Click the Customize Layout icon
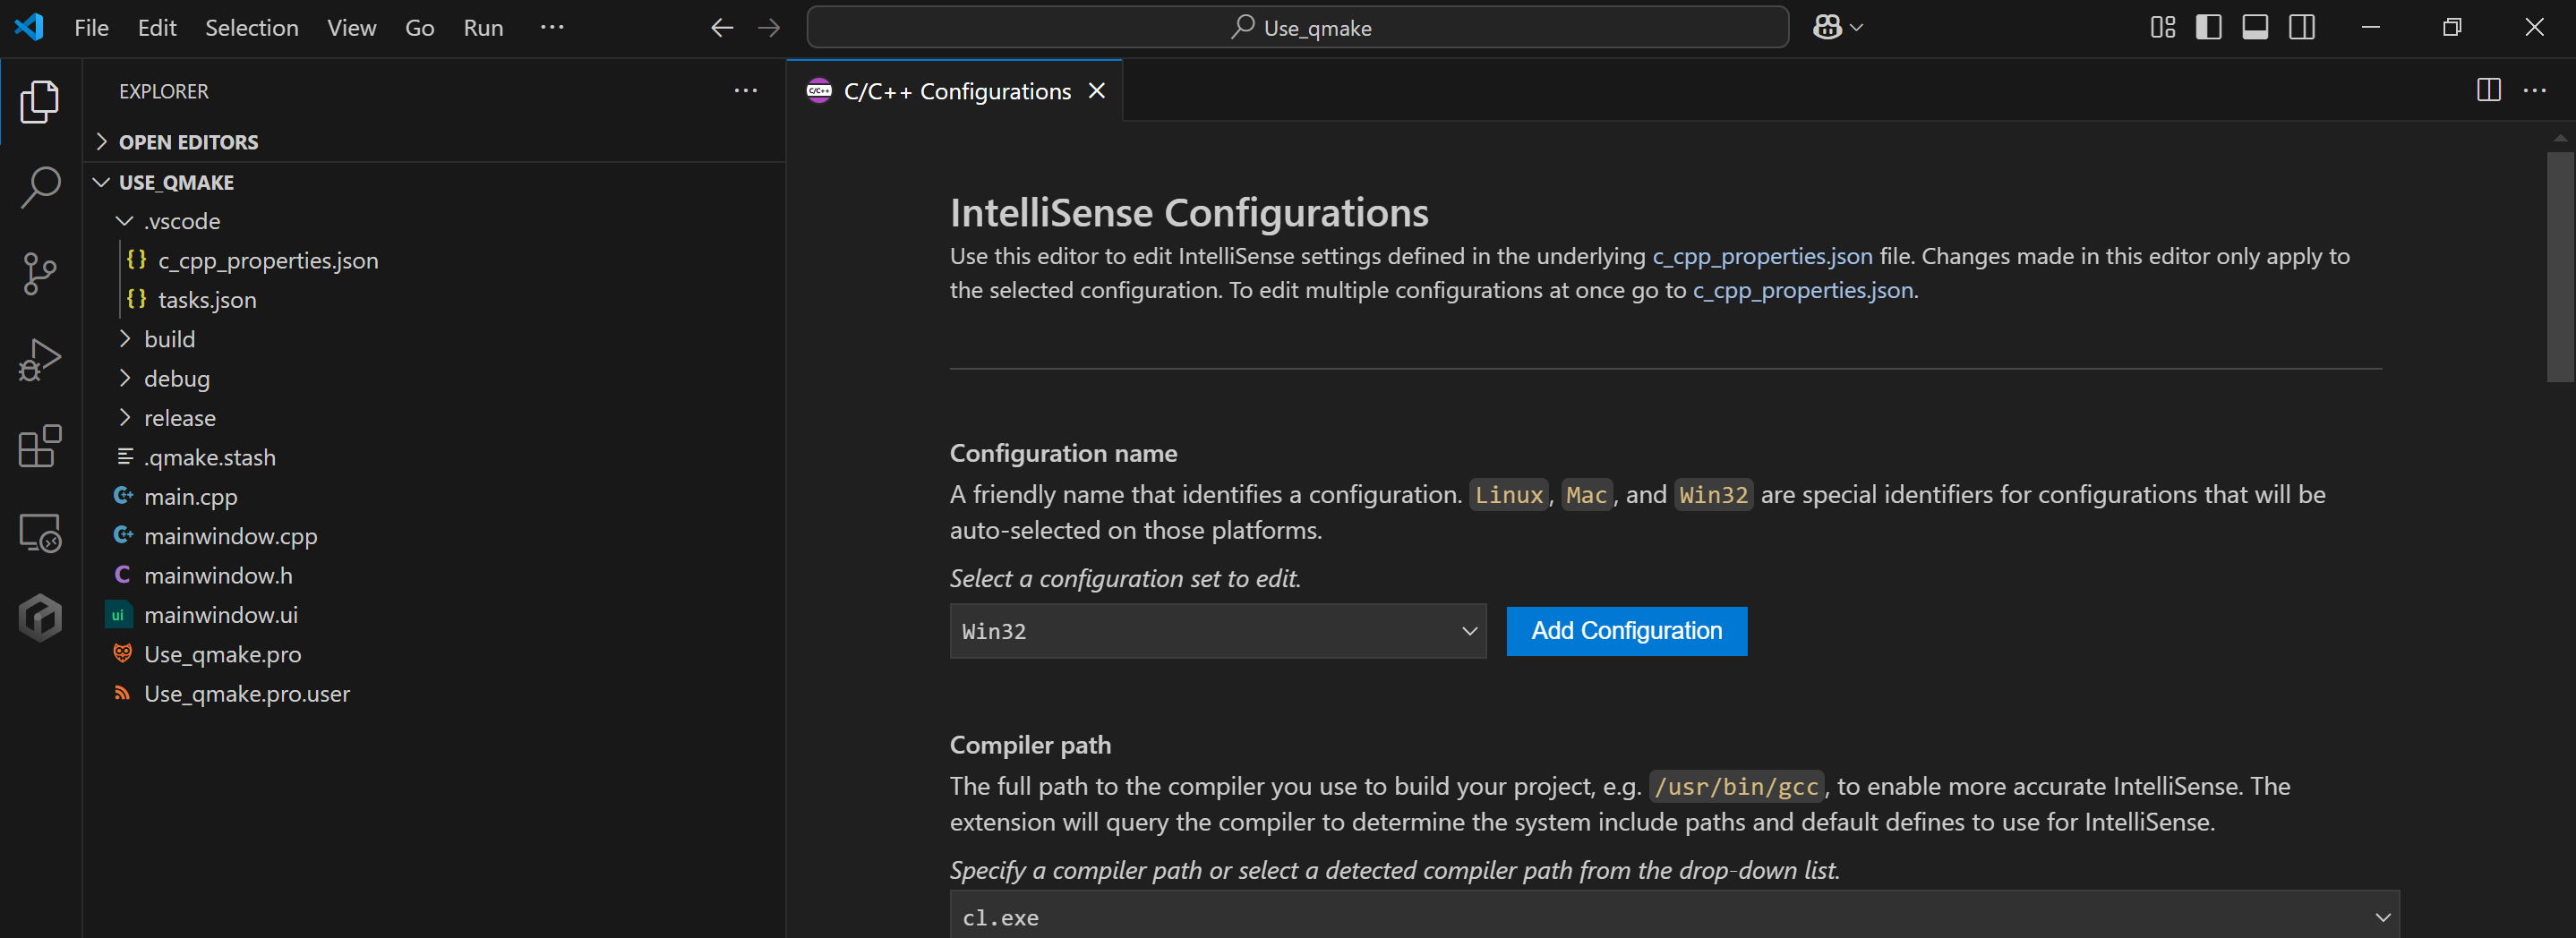The height and width of the screenshot is (938, 2576). tap(2163, 27)
